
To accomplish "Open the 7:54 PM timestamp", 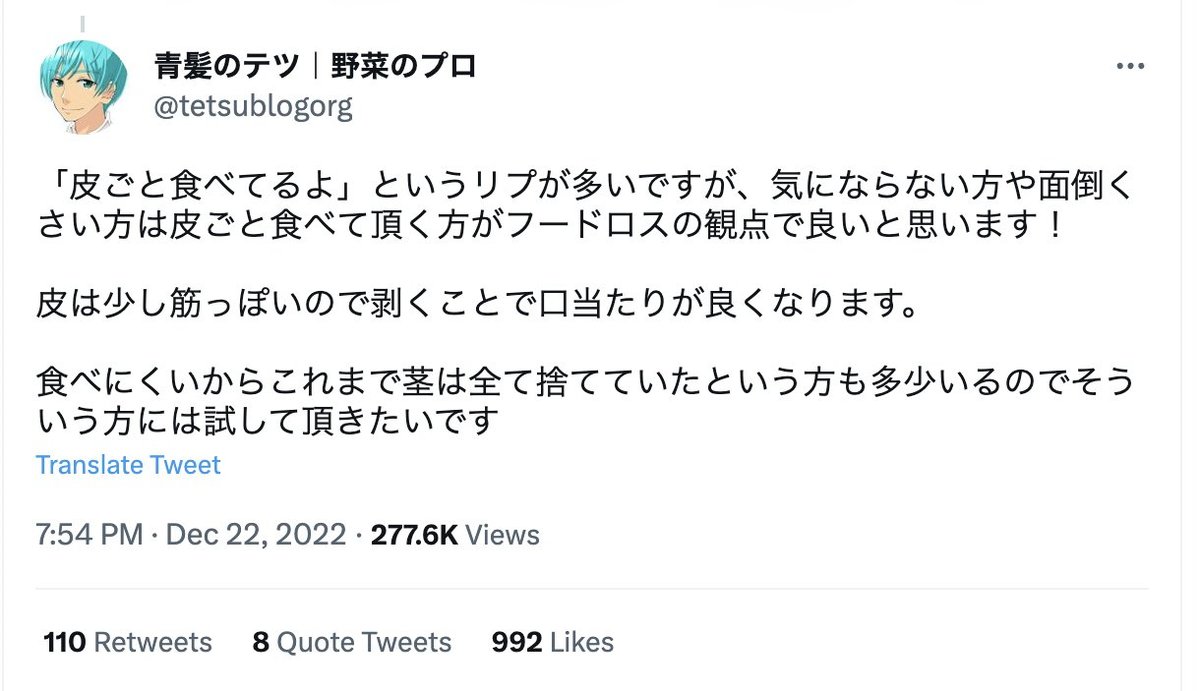I will pos(90,535).
